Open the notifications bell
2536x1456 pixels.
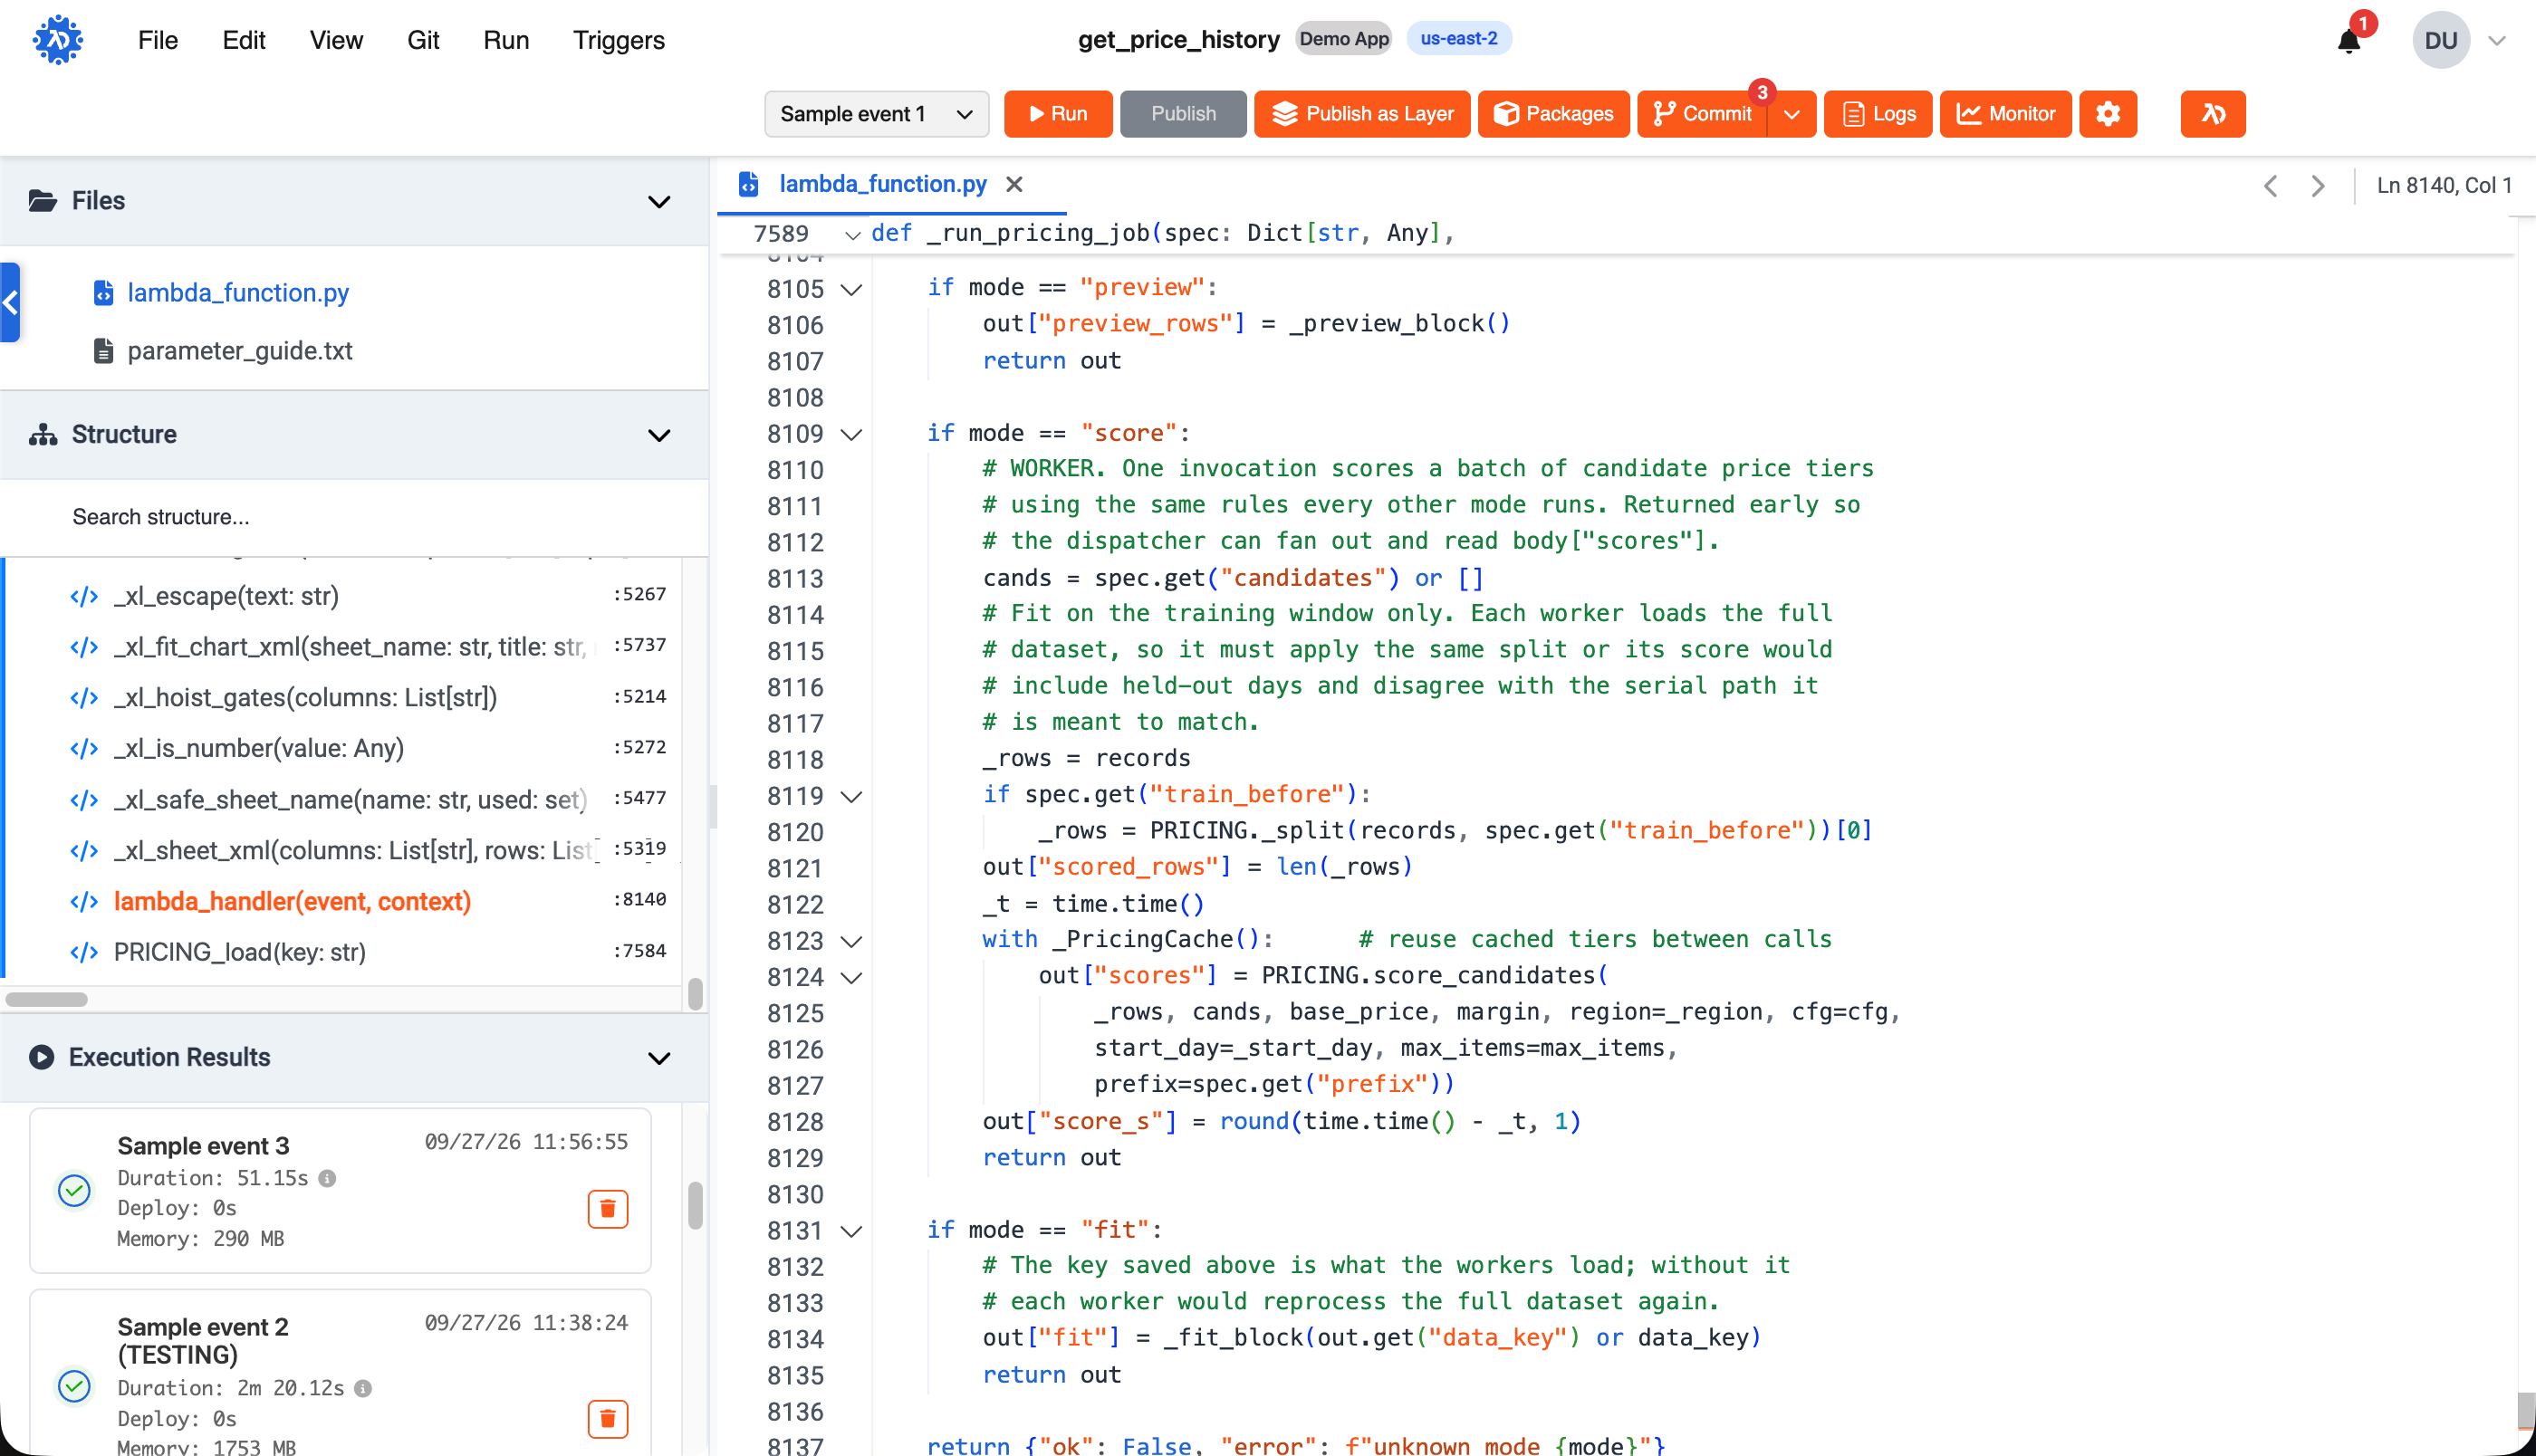[x=2349, y=41]
